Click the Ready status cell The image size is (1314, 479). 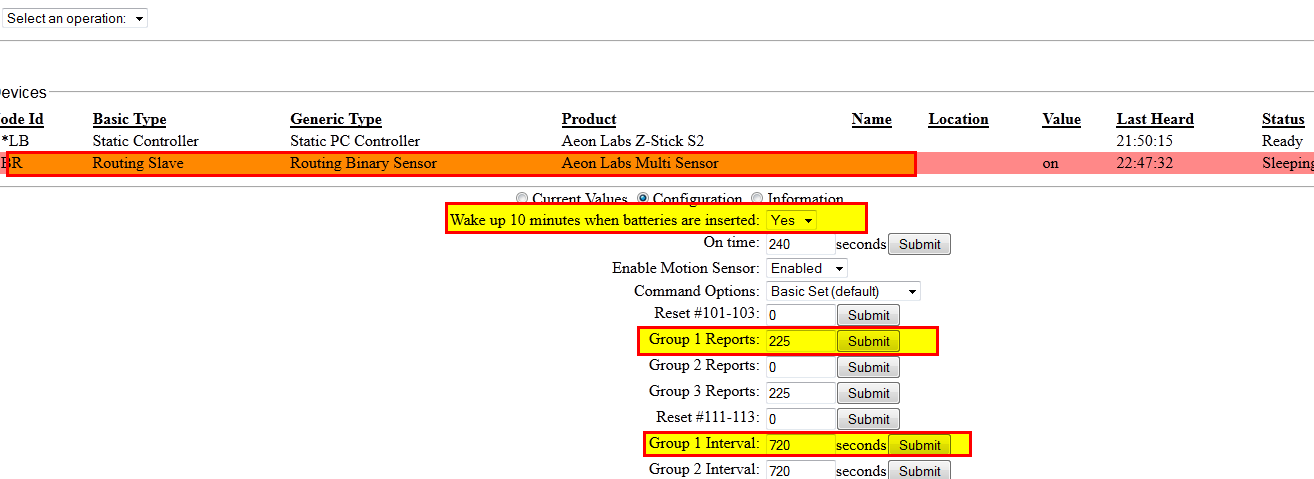(x=1283, y=141)
